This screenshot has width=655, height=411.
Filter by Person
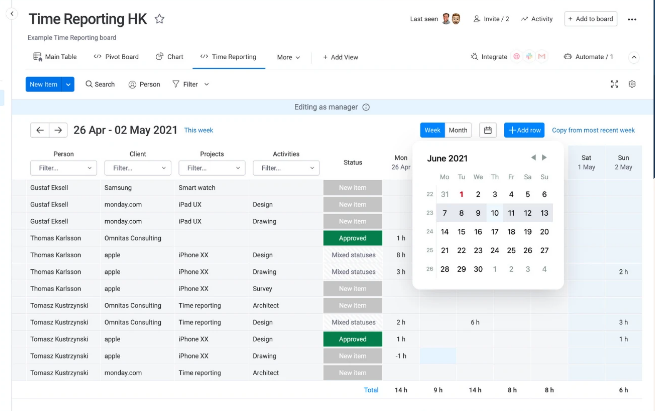click(x=144, y=84)
